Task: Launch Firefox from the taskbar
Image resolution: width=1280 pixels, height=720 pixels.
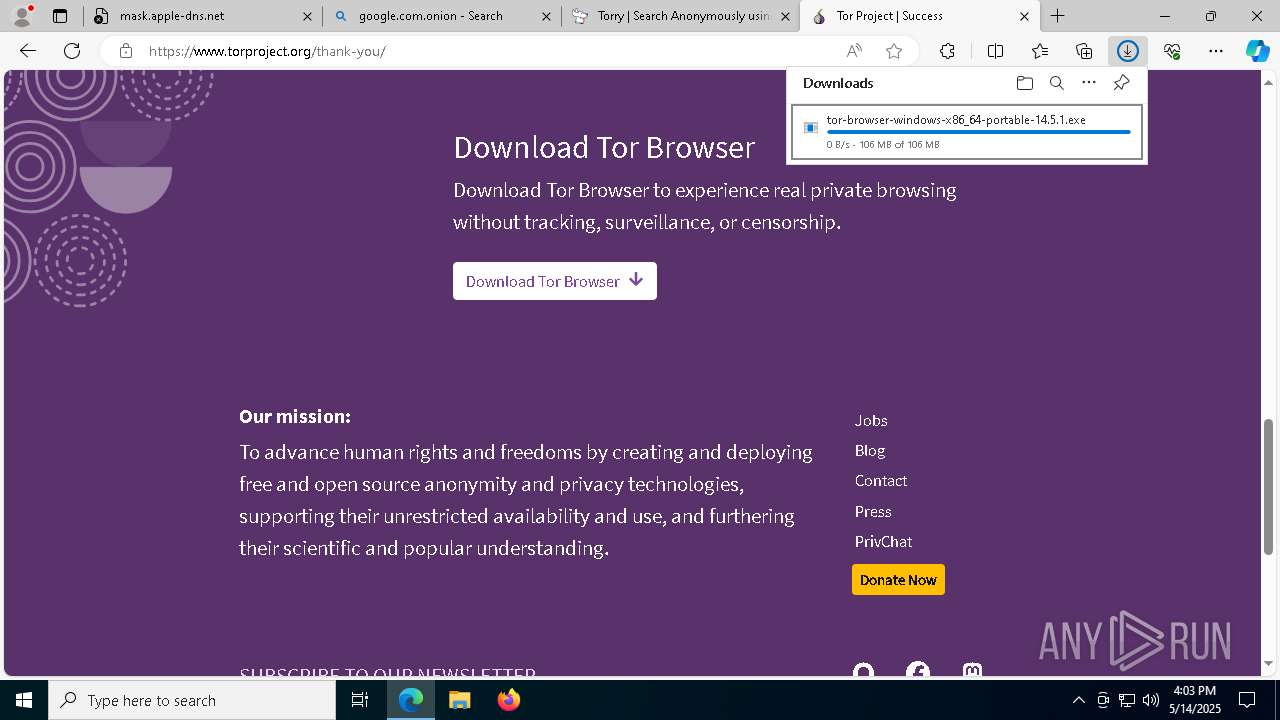Action: click(x=508, y=700)
